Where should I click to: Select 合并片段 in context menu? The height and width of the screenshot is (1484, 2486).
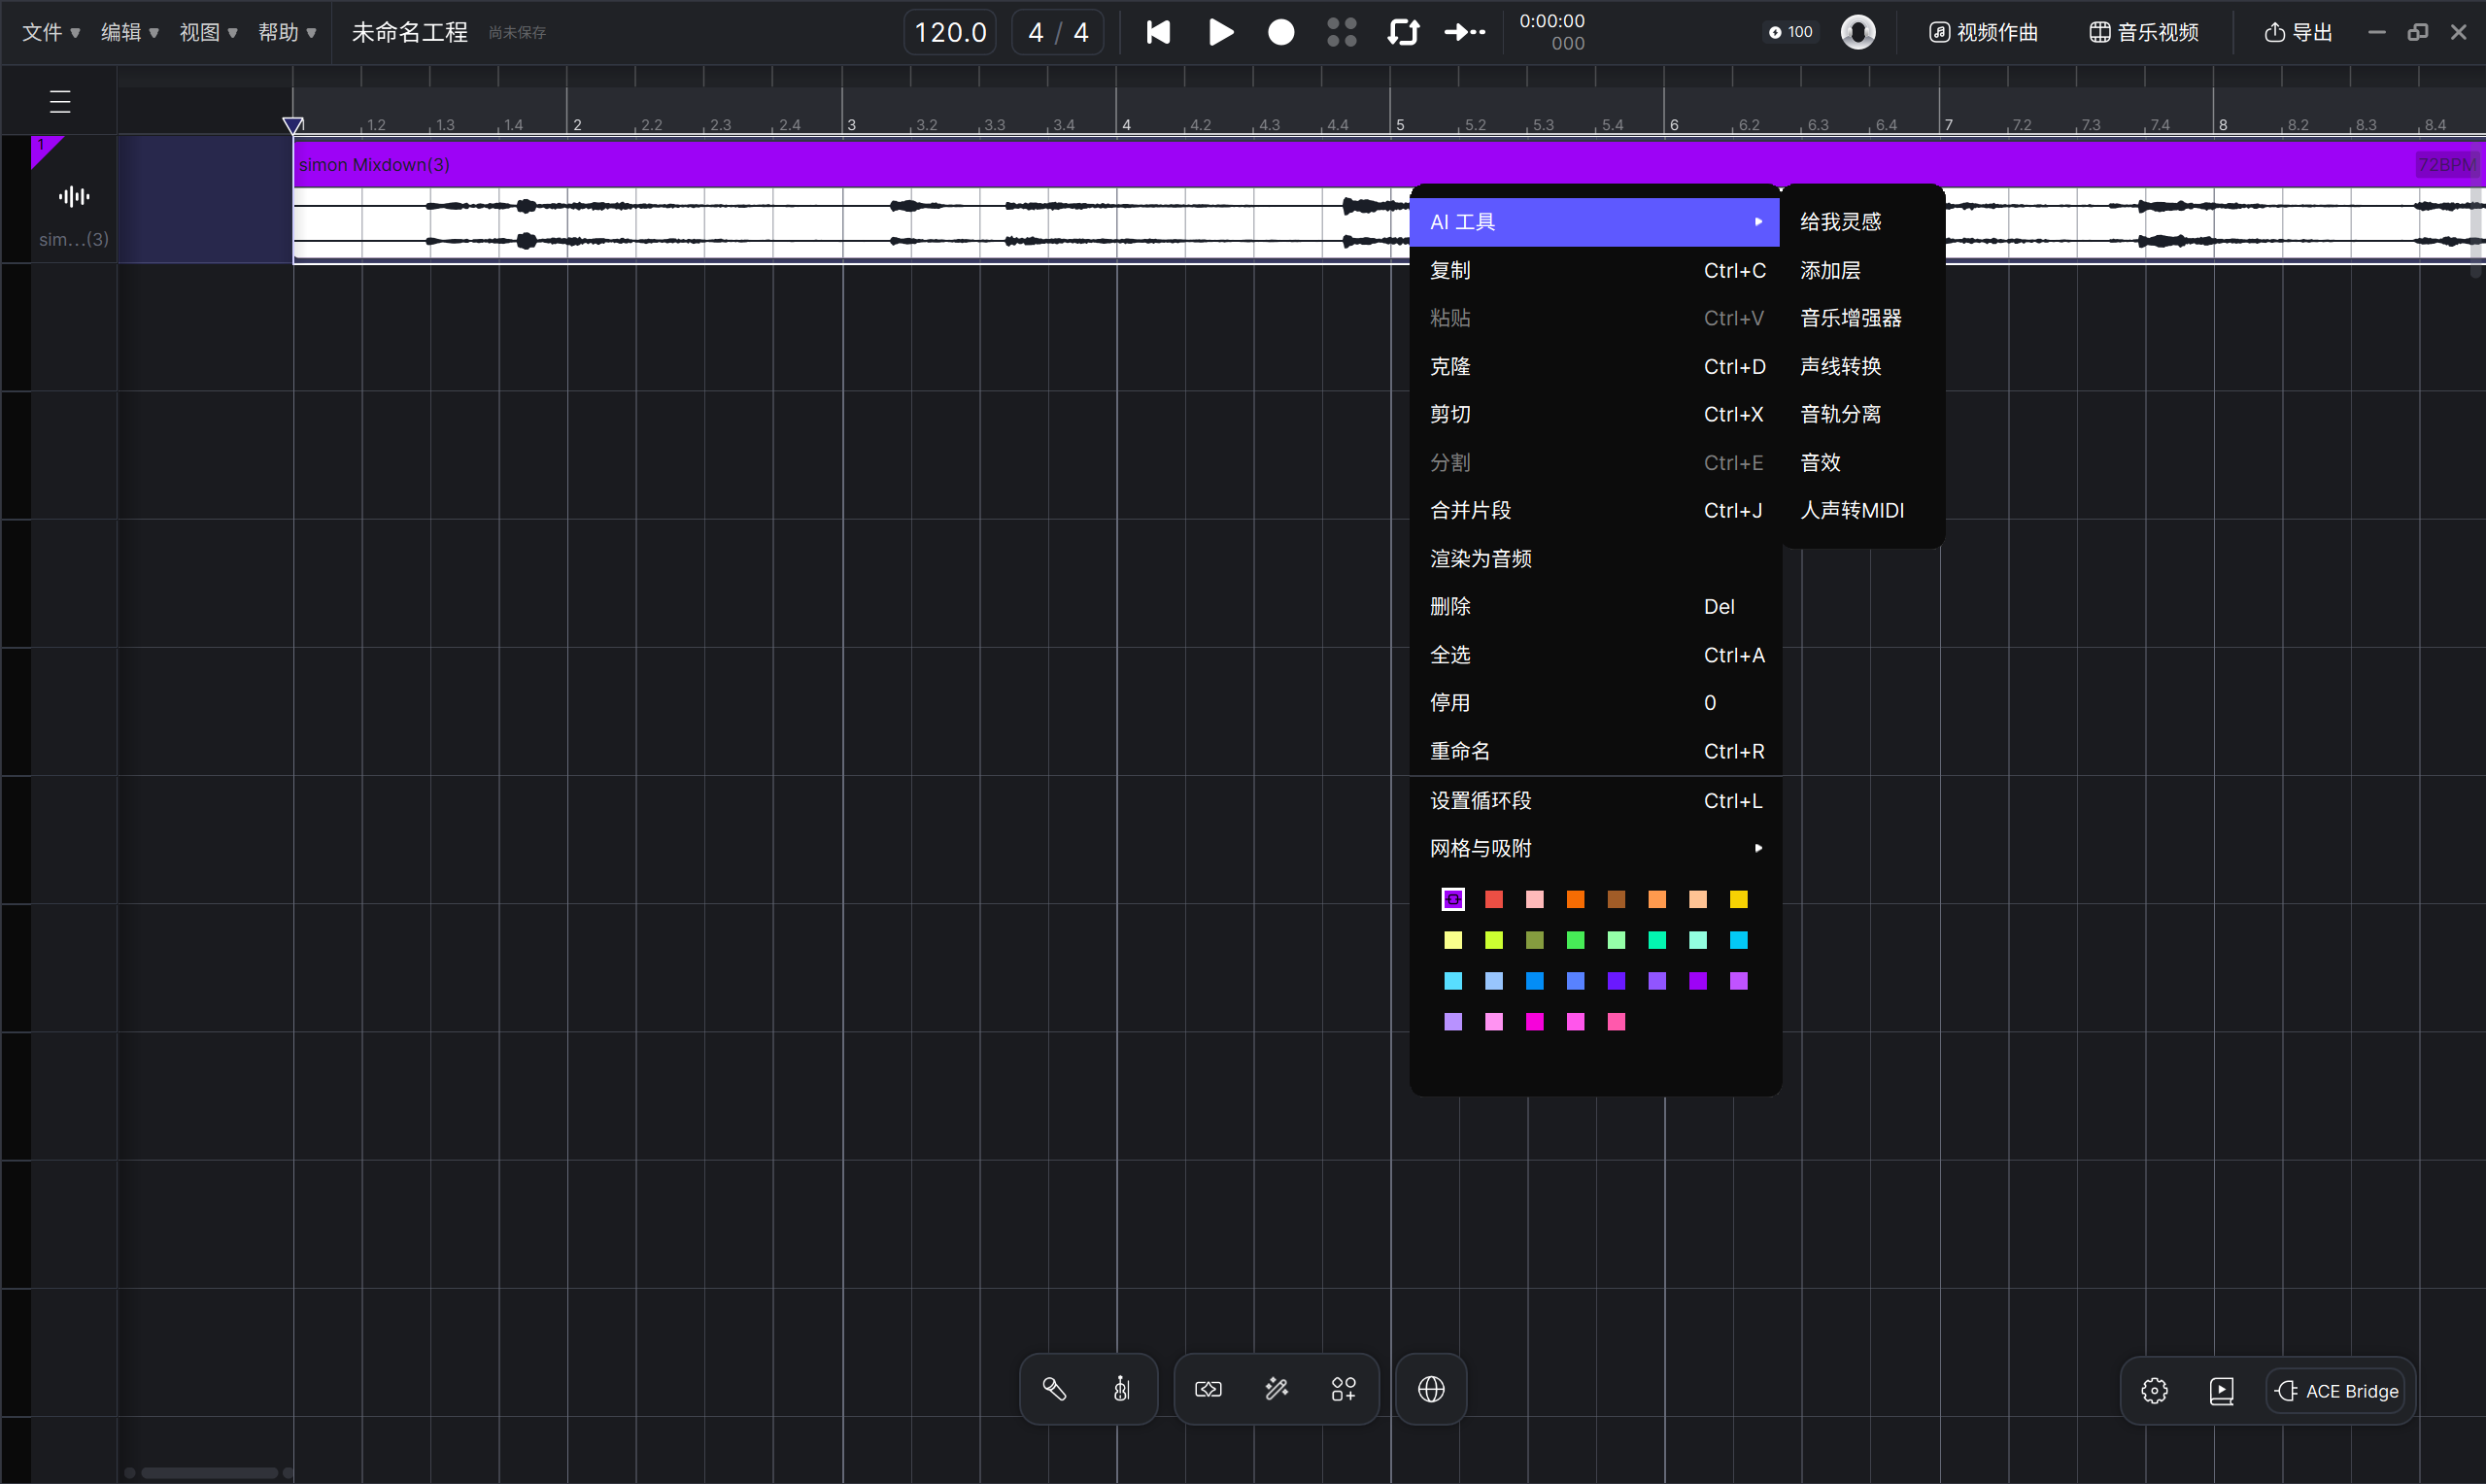(x=1595, y=510)
